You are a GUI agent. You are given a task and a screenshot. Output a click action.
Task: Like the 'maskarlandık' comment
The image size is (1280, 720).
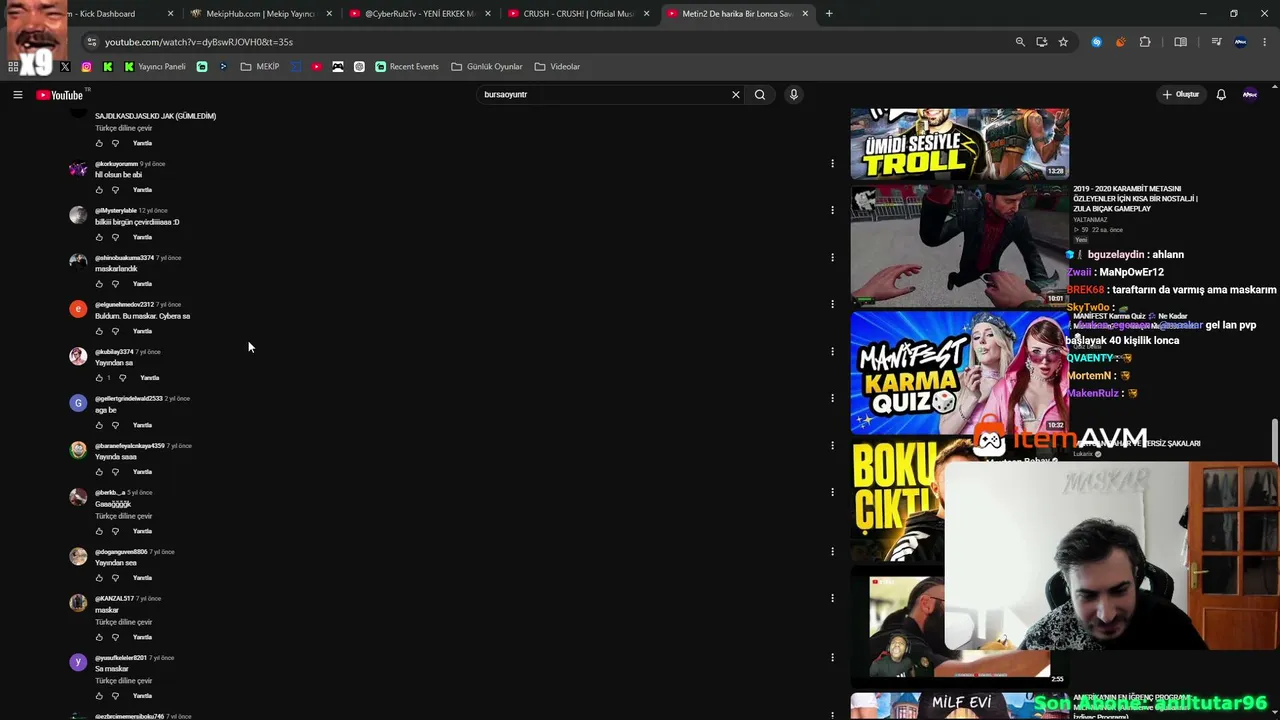99,284
